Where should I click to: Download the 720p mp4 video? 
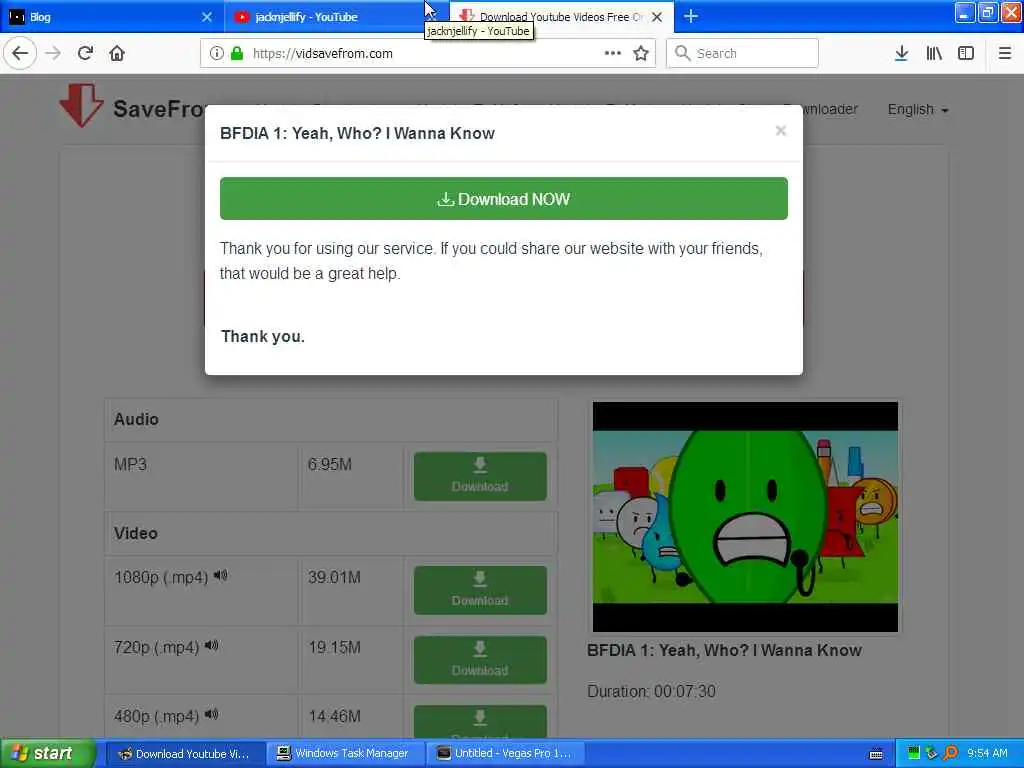point(480,660)
